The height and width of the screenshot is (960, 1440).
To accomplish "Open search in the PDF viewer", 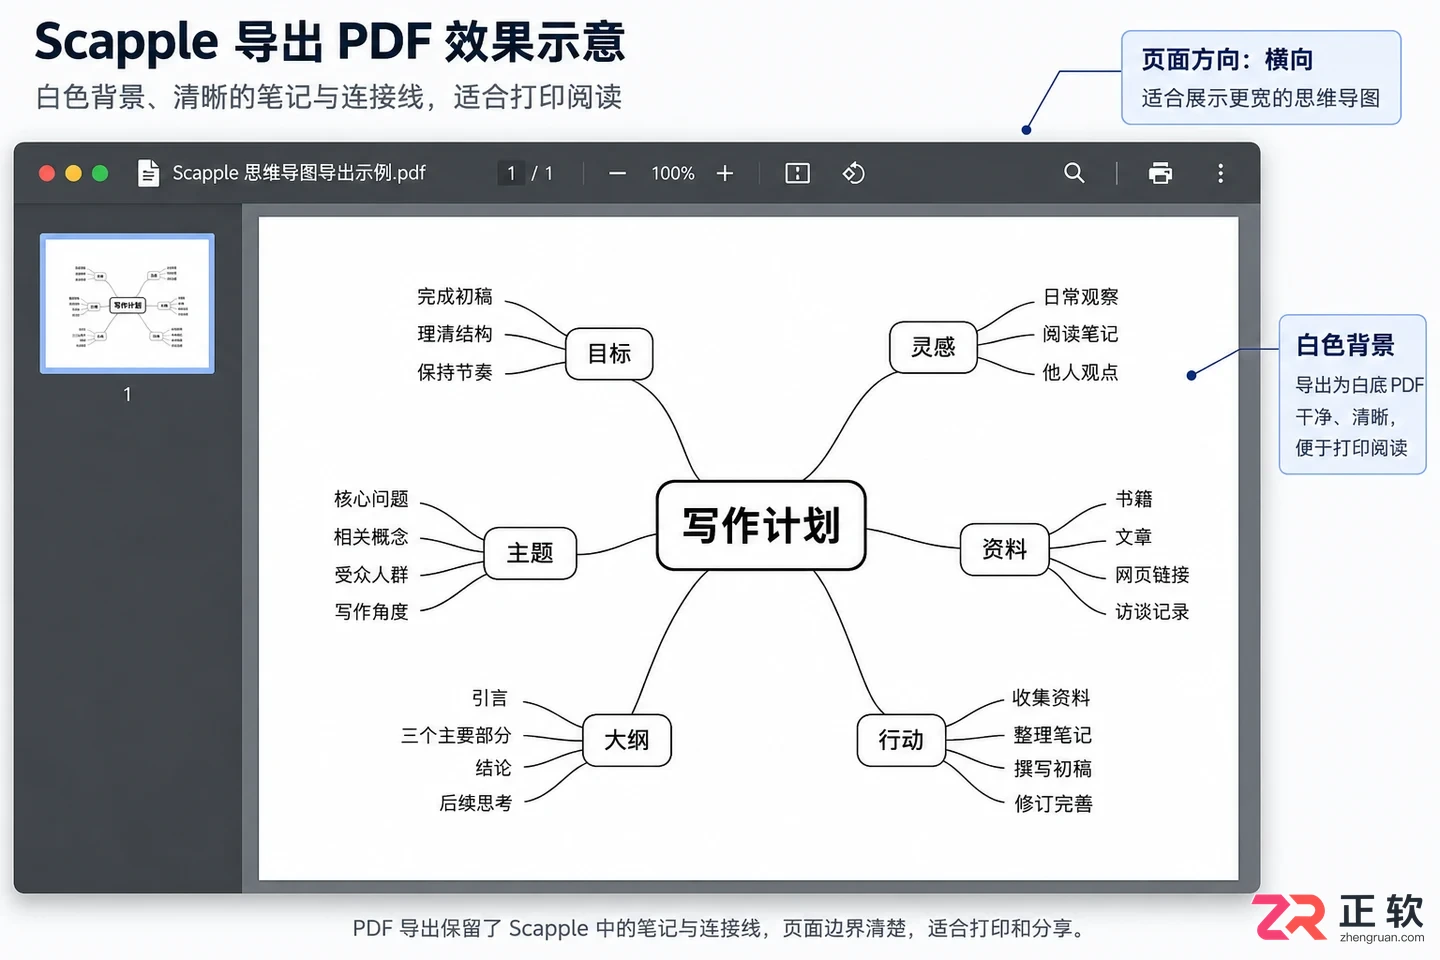I will 1074,173.
